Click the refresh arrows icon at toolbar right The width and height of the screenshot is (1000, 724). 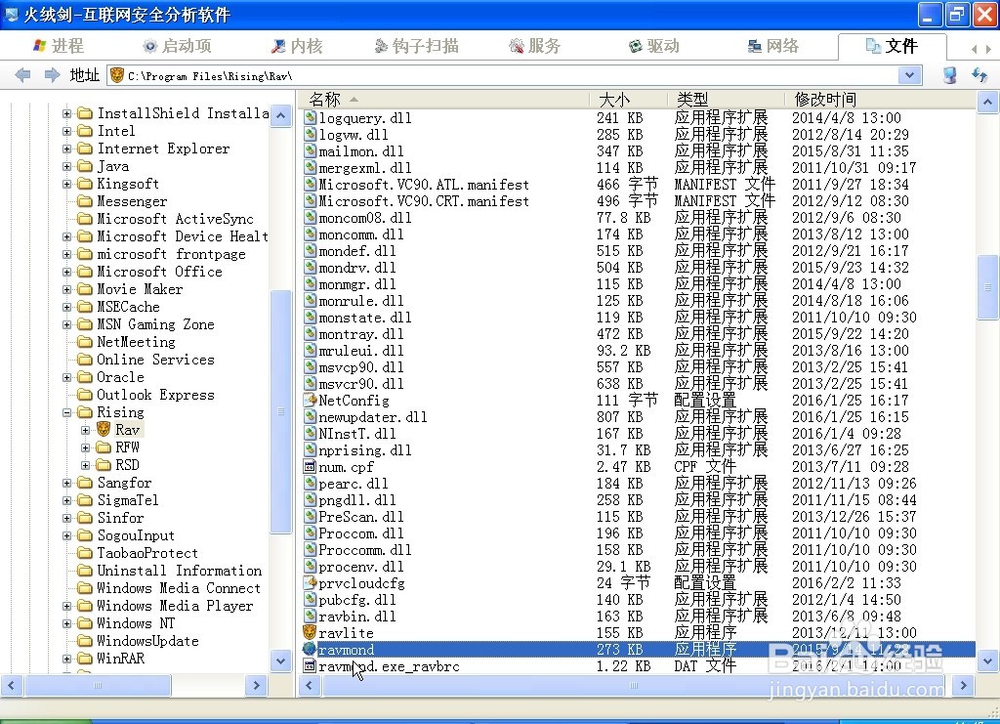980,75
